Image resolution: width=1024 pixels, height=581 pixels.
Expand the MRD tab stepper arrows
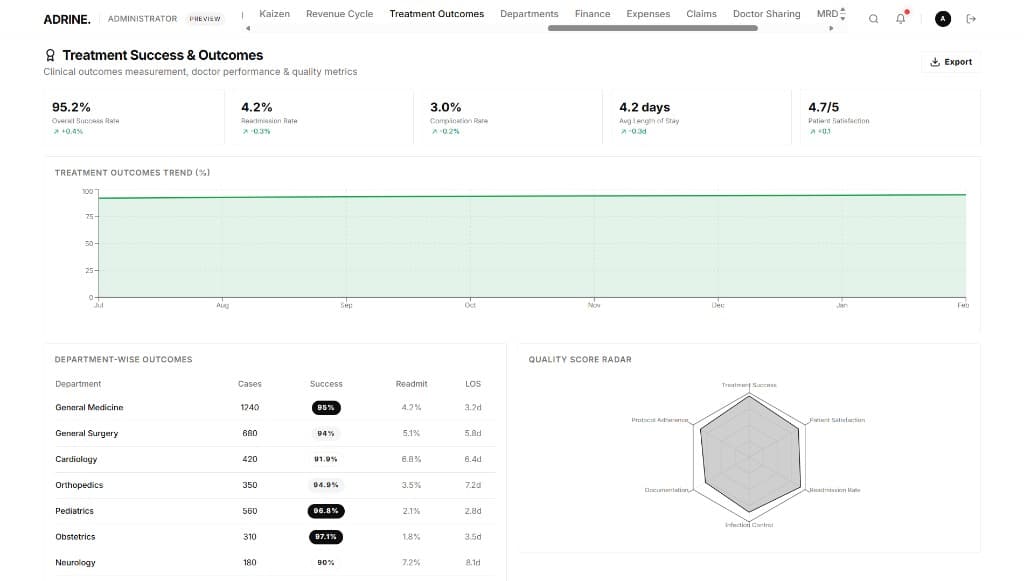coord(842,14)
